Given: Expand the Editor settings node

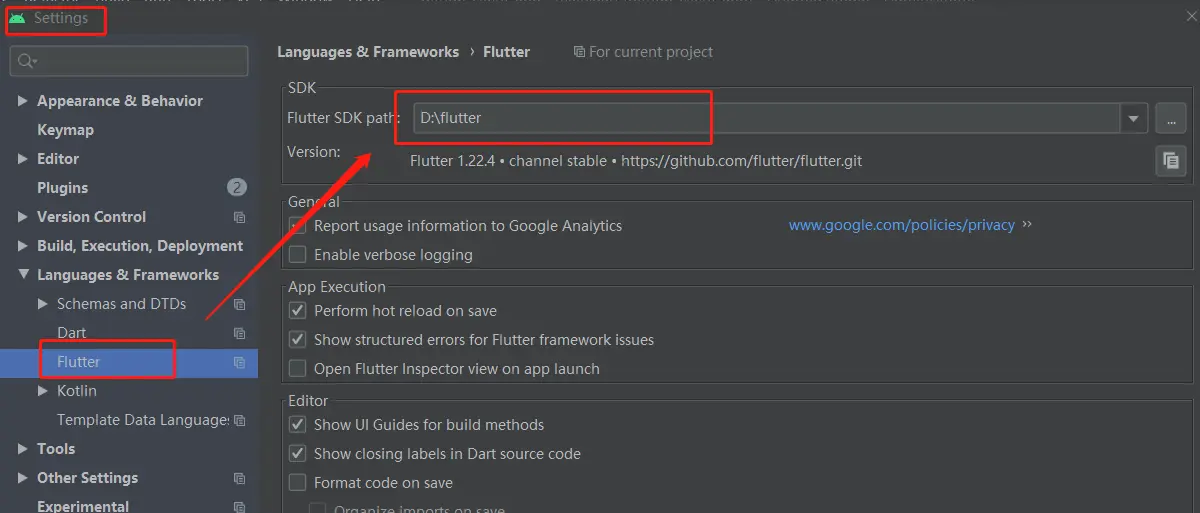Looking at the screenshot, I should coord(23,159).
